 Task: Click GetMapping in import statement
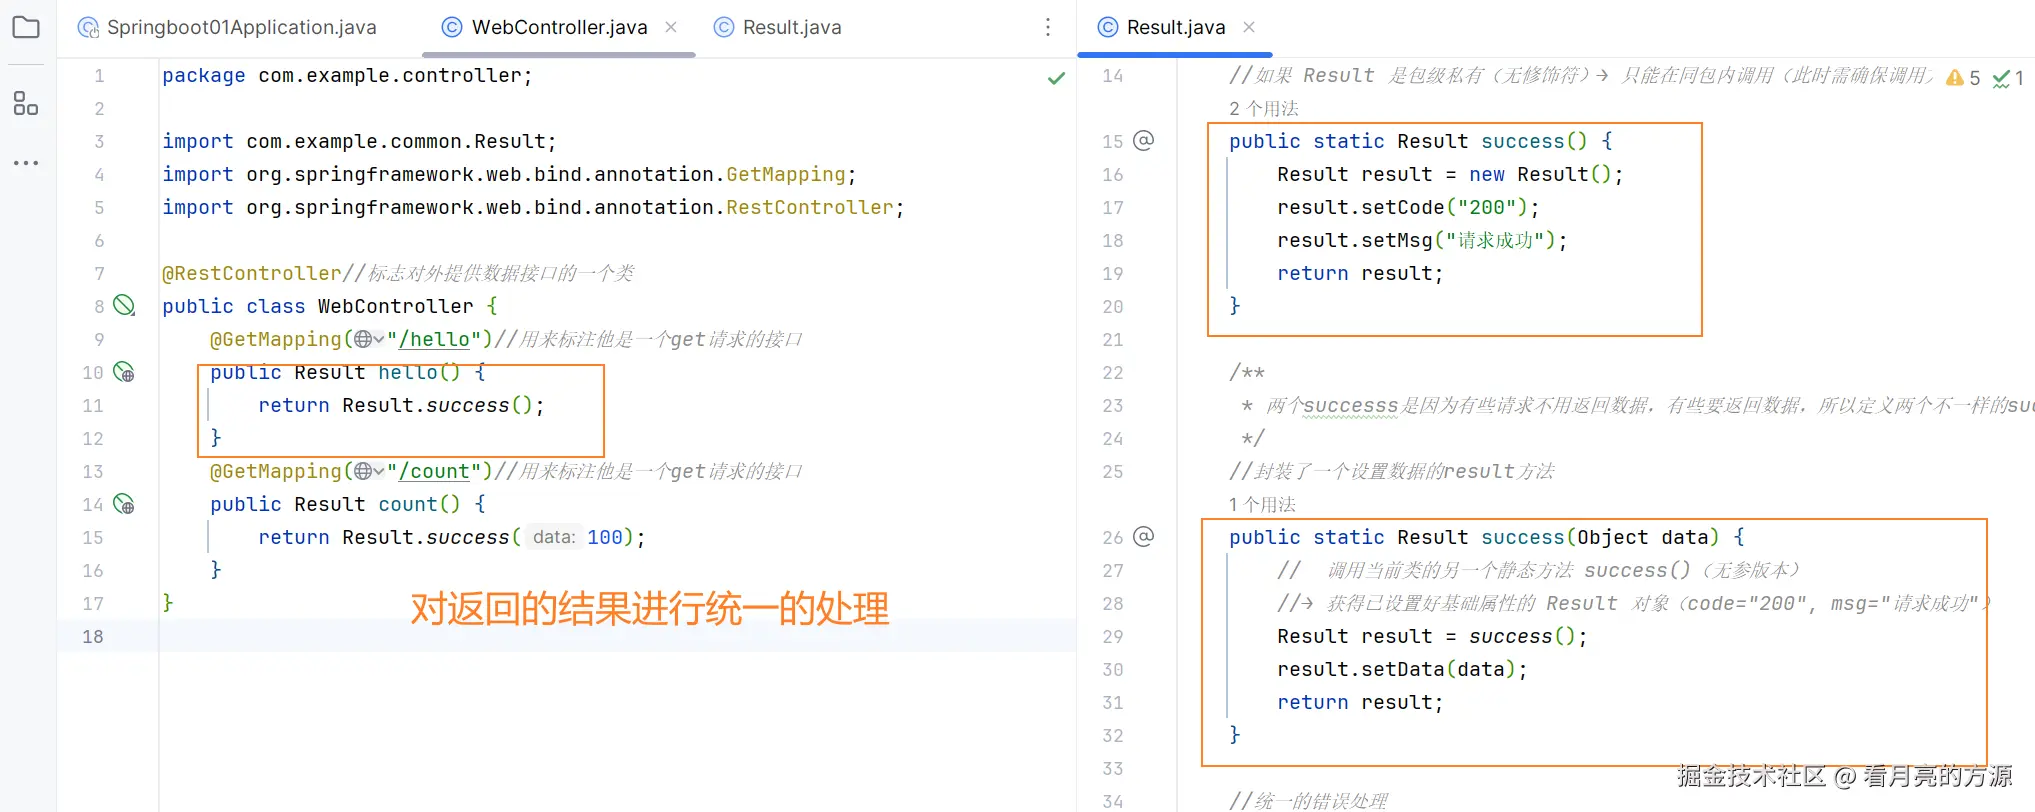(x=786, y=174)
